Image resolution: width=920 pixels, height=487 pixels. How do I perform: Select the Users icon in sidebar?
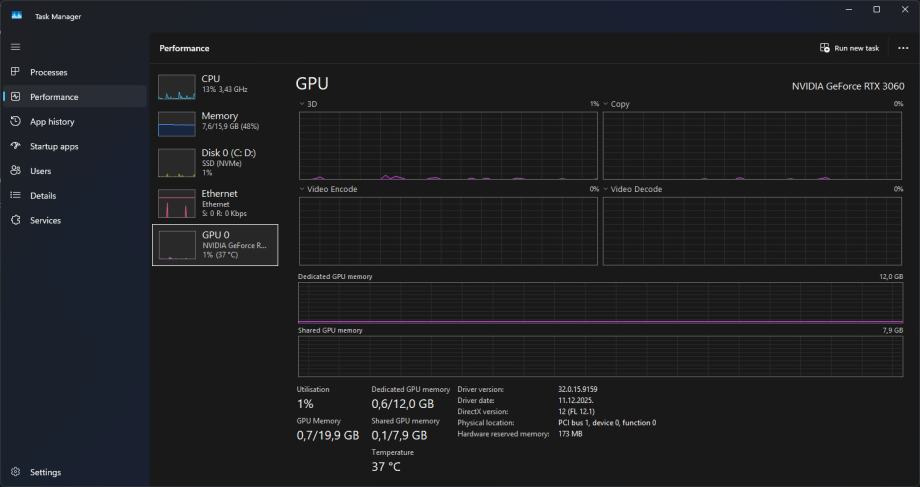tap(15, 171)
